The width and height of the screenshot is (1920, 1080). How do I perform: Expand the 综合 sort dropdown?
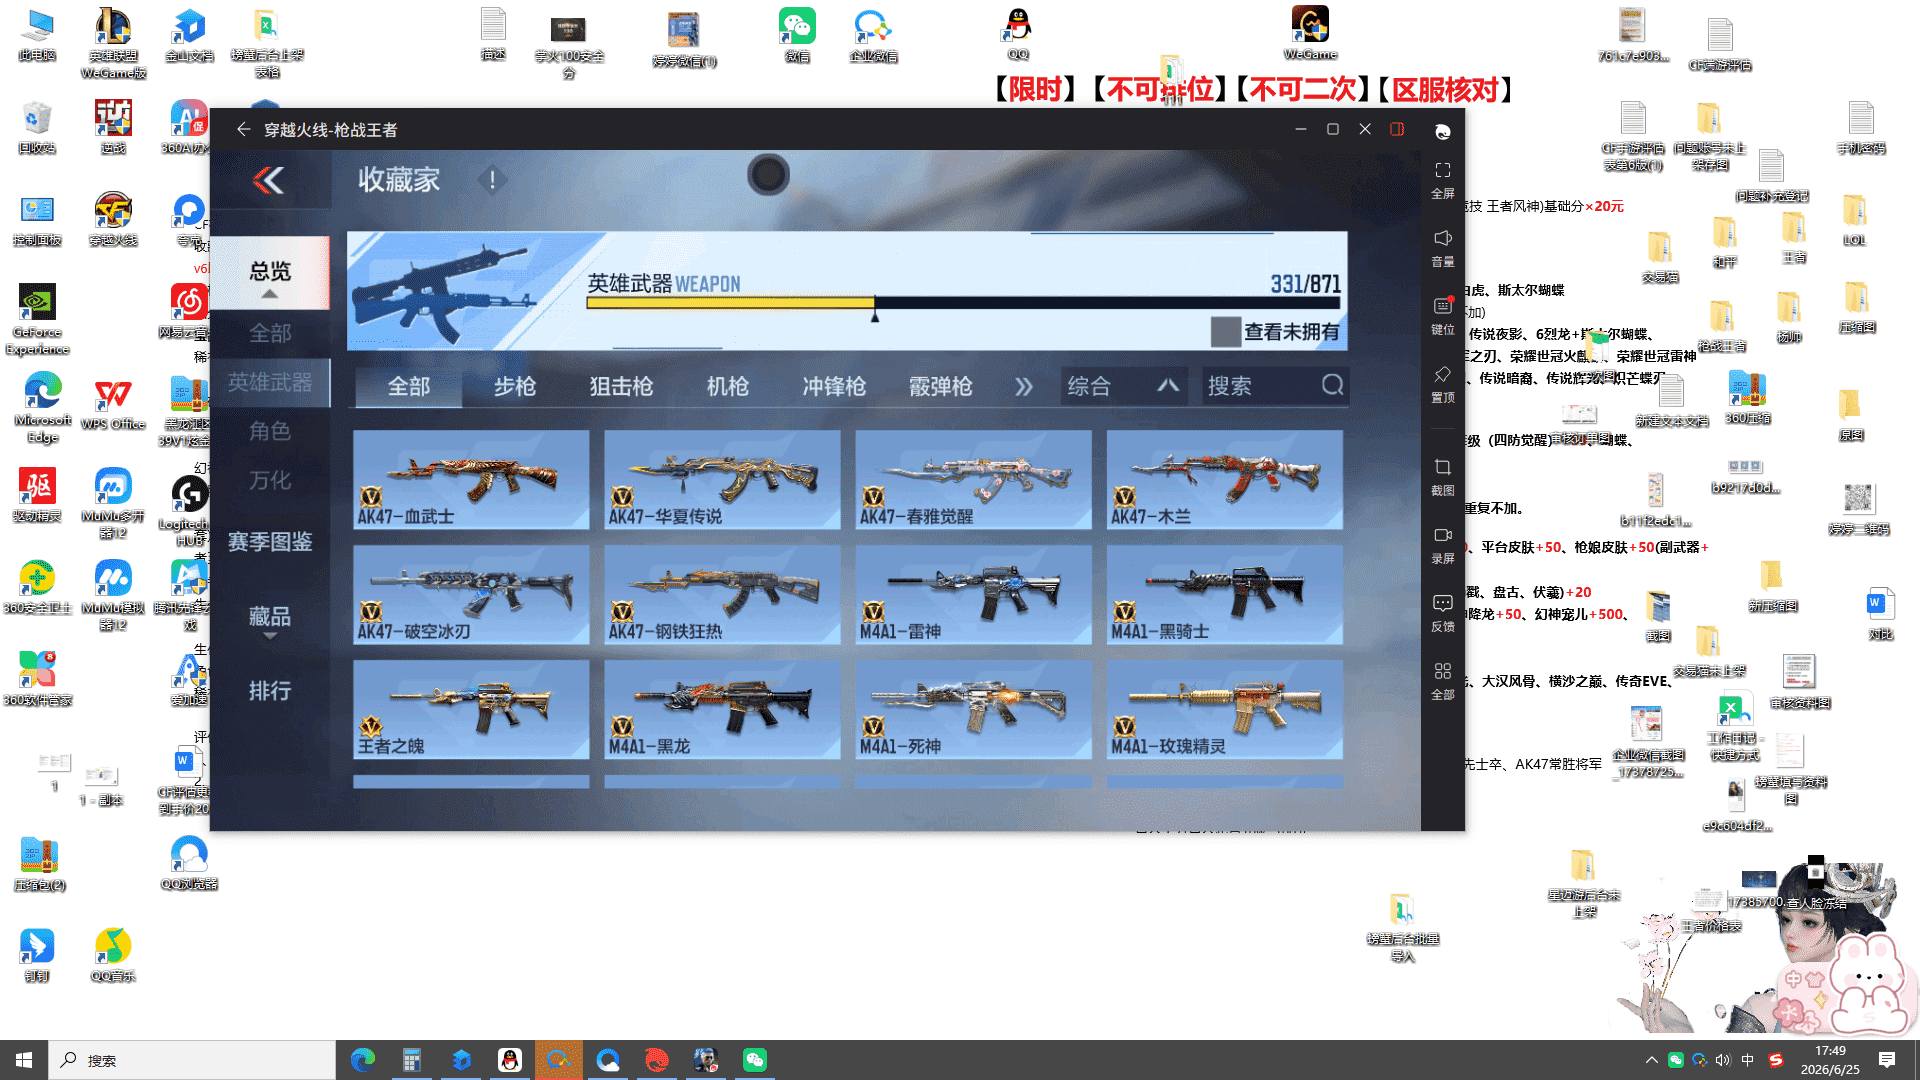[1124, 386]
